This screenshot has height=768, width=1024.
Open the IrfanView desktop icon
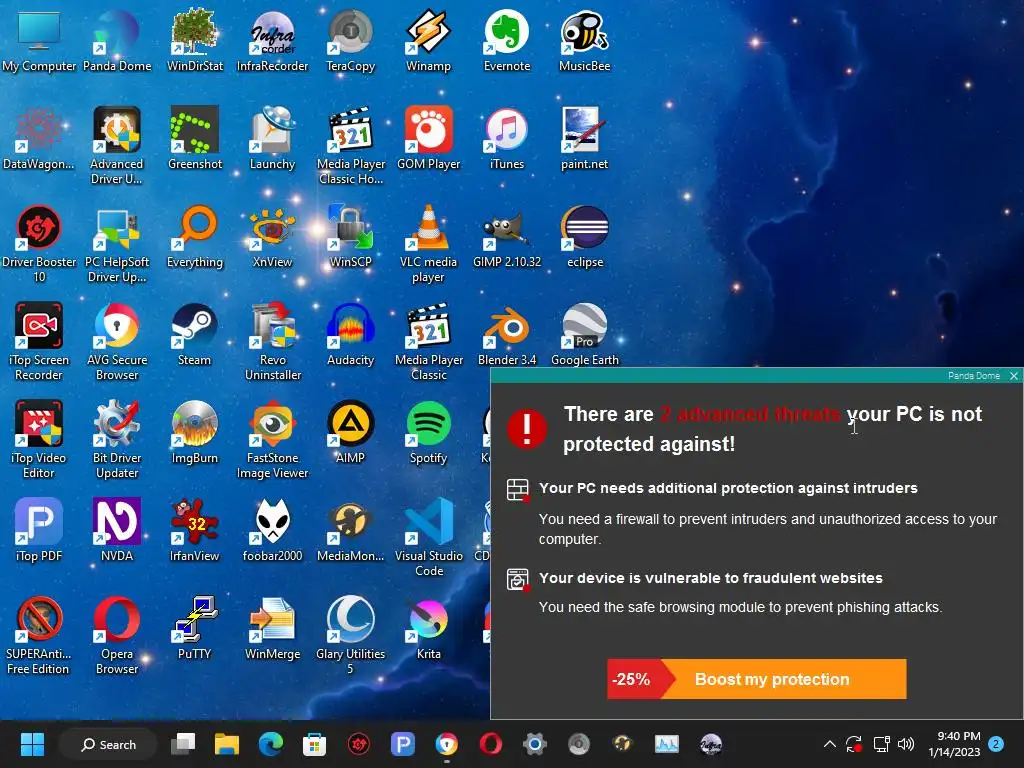click(x=195, y=530)
